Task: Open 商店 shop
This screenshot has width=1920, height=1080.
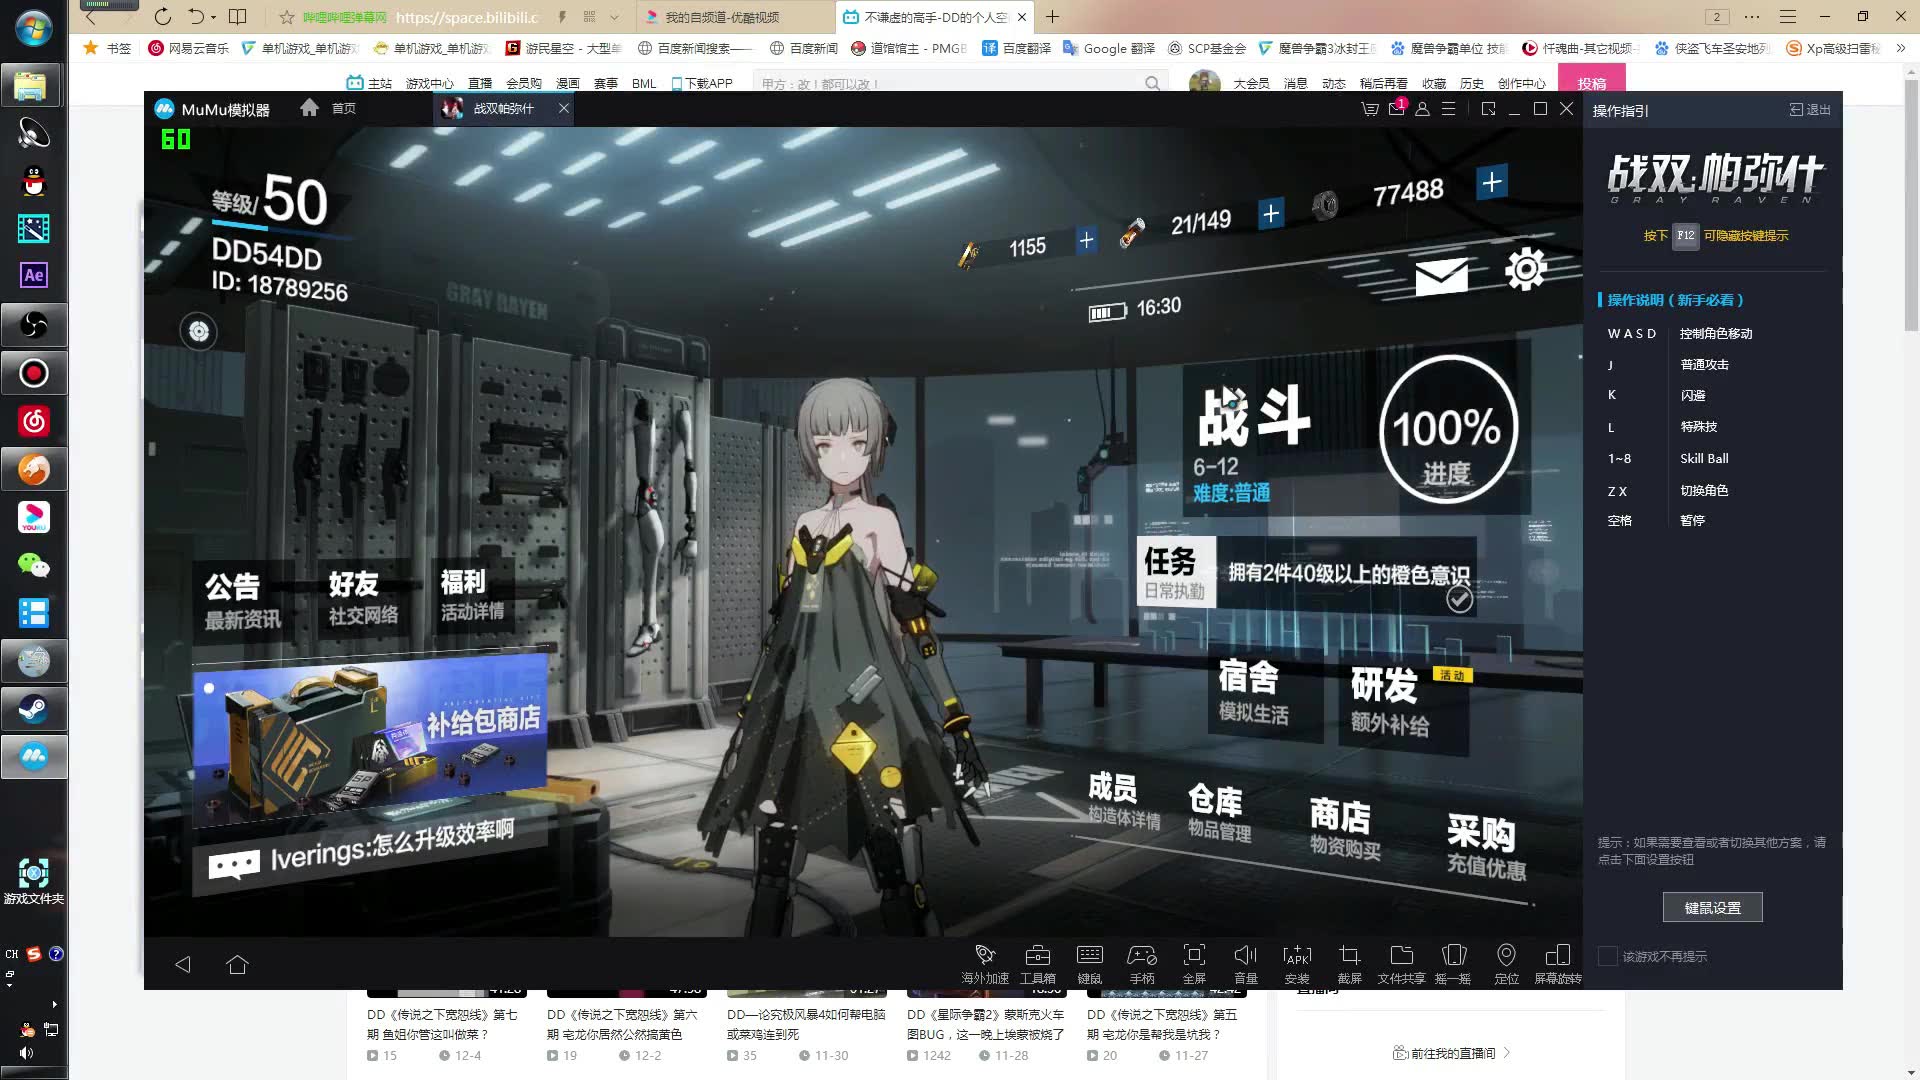Action: tap(1344, 828)
